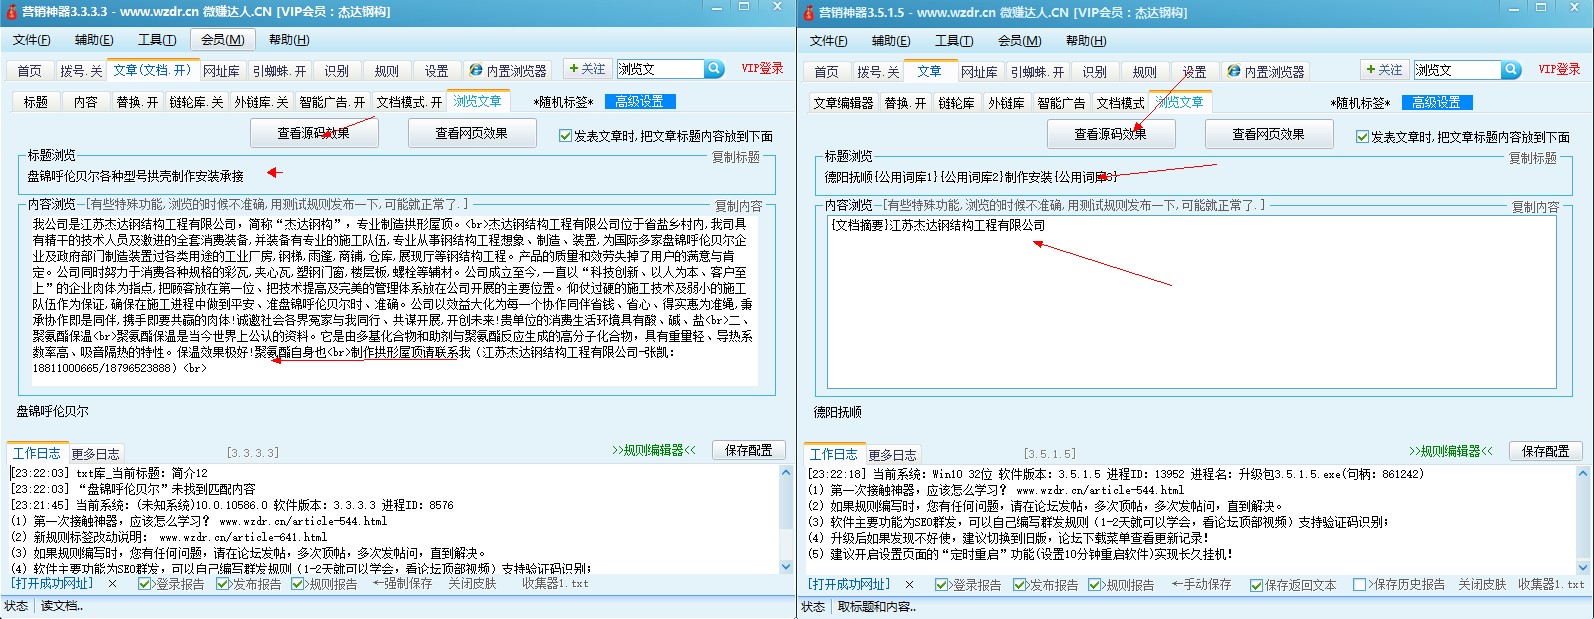This screenshot has height=619, width=1594.
Task: Click 强制保存 in 3.3.3.3 window
Action: [403, 583]
